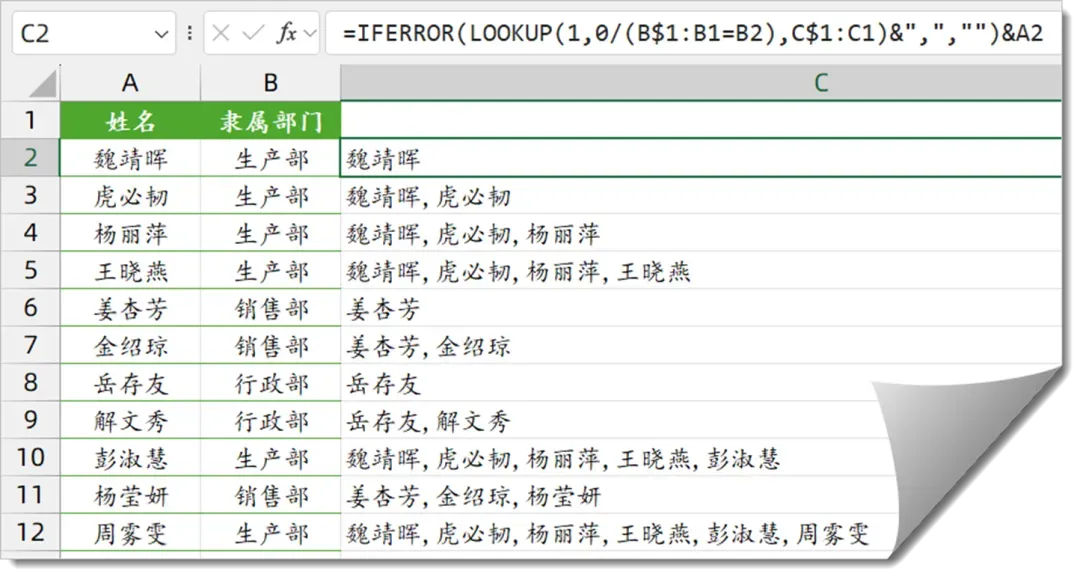Click the Cancel (X) formula icon

click(x=220, y=33)
